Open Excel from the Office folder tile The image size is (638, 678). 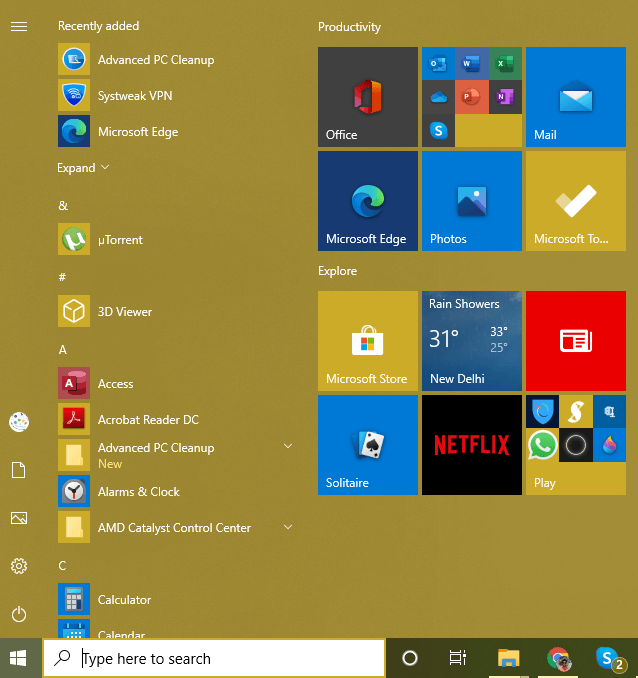tap(505, 64)
